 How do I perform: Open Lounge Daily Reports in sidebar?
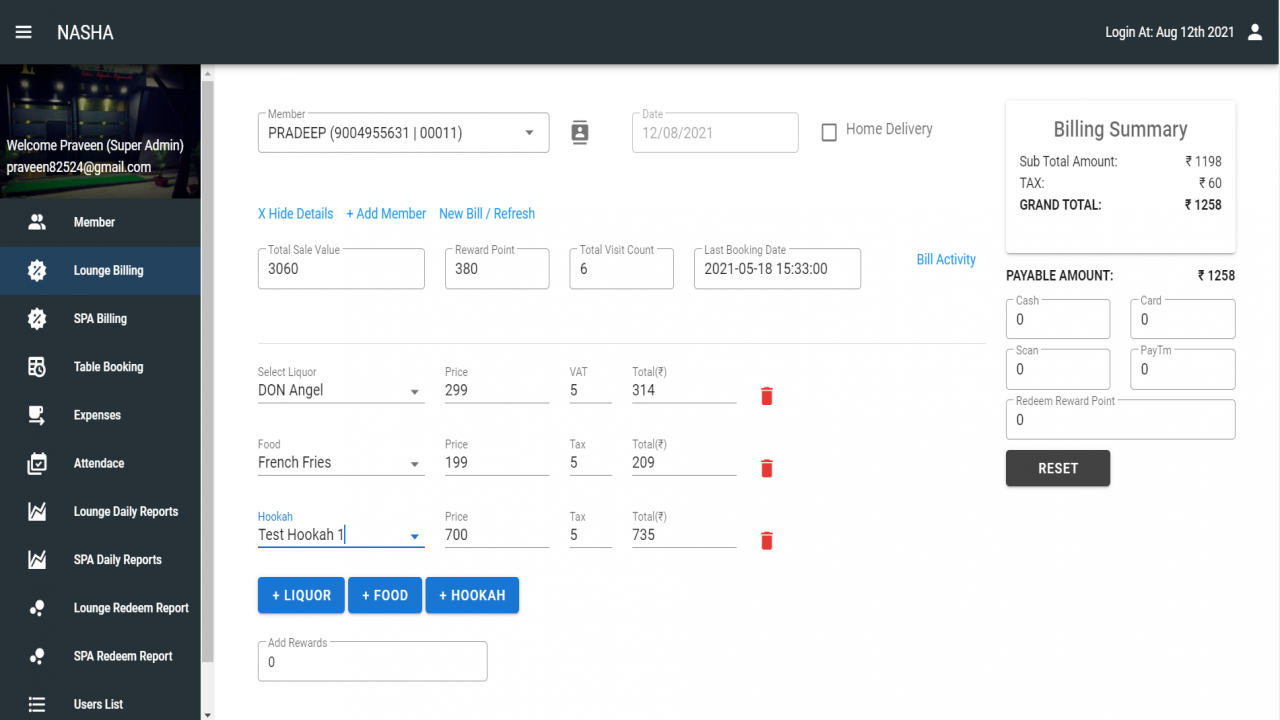100,511
